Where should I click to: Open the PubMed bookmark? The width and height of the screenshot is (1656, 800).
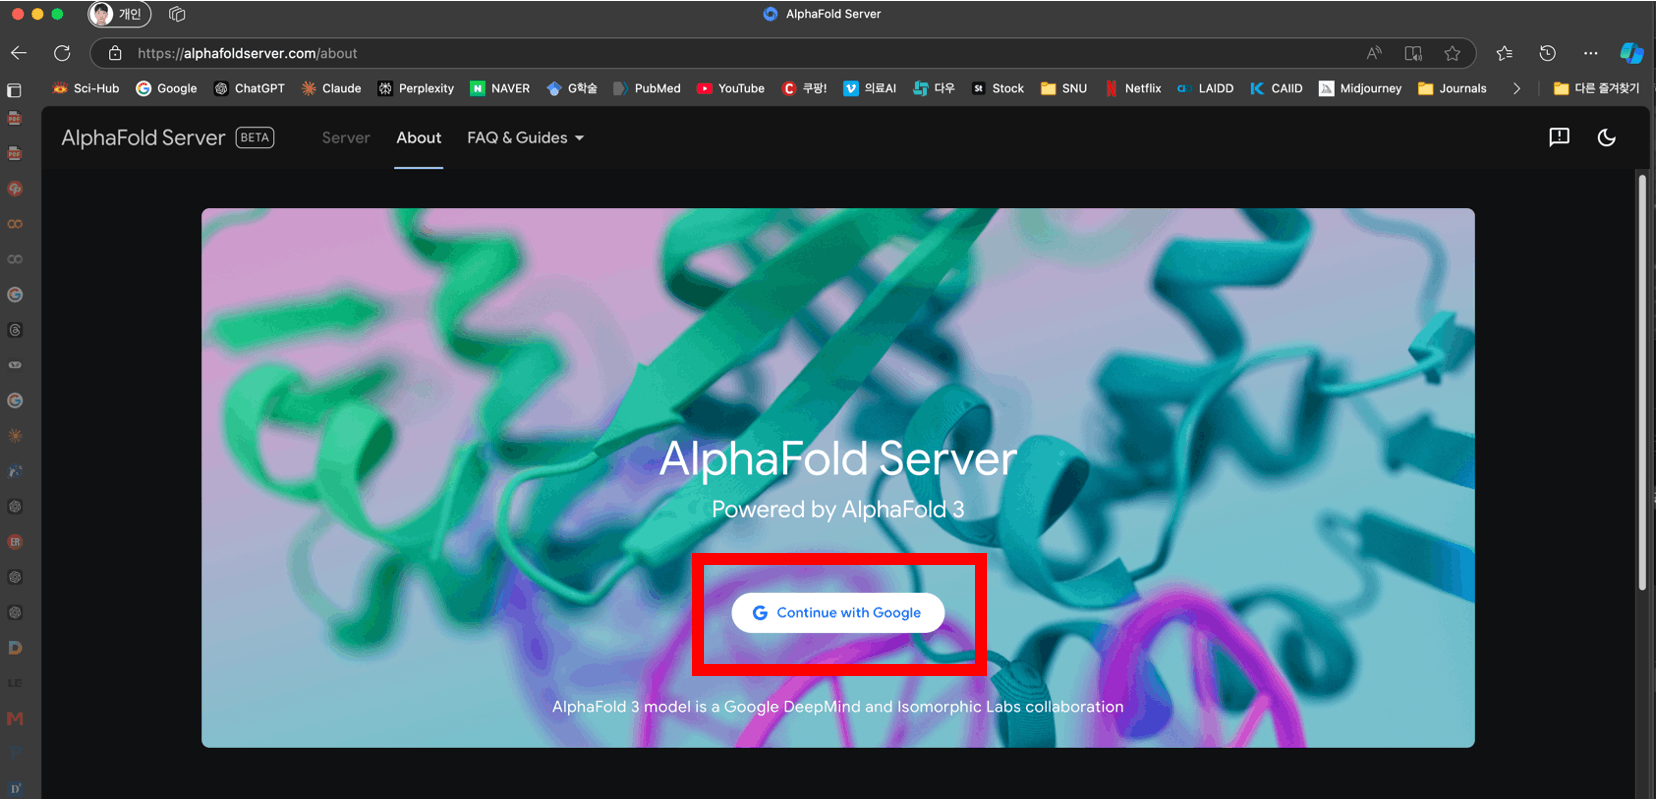click(x=647, y=88)
